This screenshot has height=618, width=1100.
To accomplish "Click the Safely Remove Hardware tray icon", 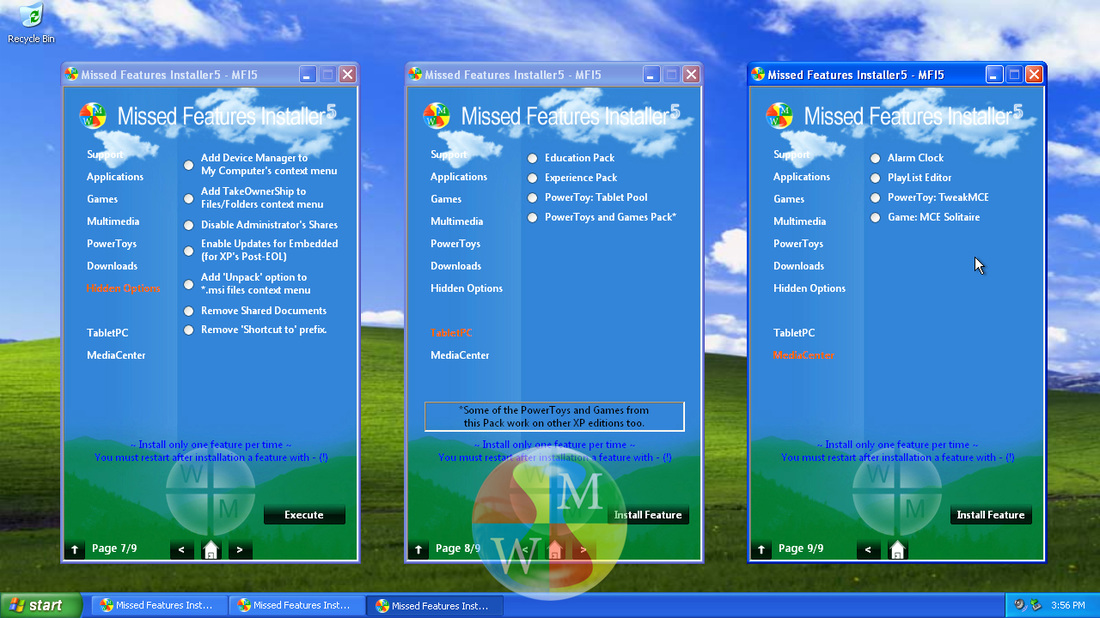I will [x=1036, y=605].
